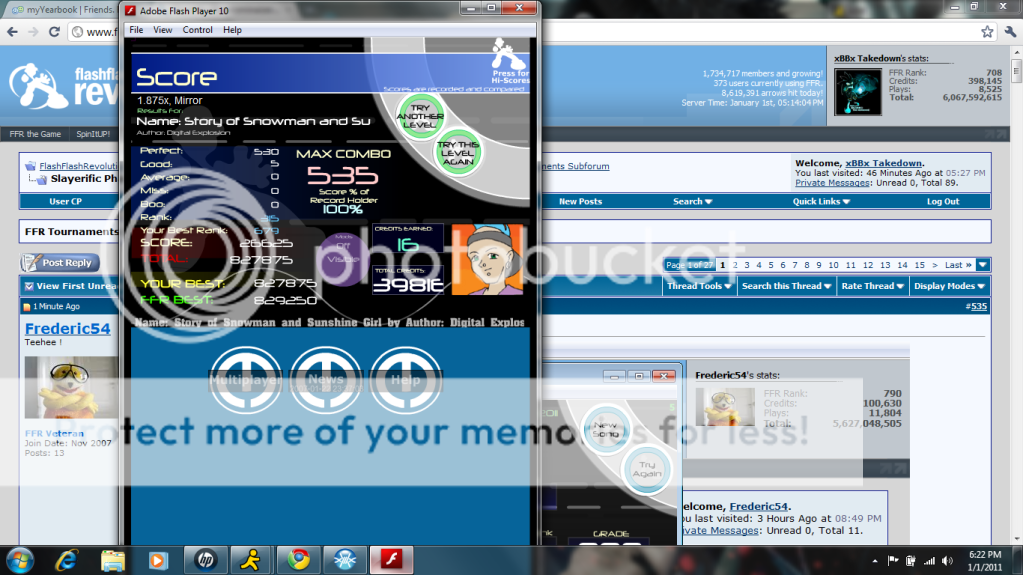Viewport: 1023px width, 575px height.
Task: Open the Control menu in Flash Player
Action: [197, 30]
